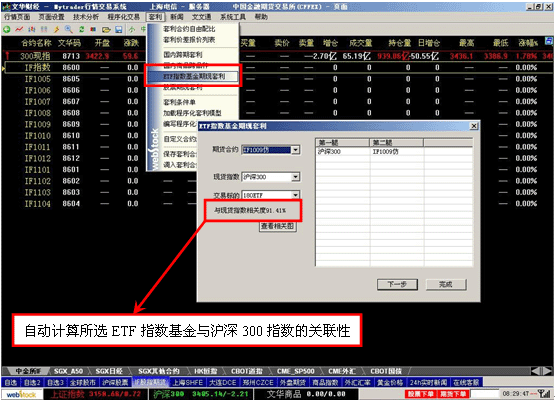Click the red 期货下单 button
Screen dimensions: 555x400
452,394
